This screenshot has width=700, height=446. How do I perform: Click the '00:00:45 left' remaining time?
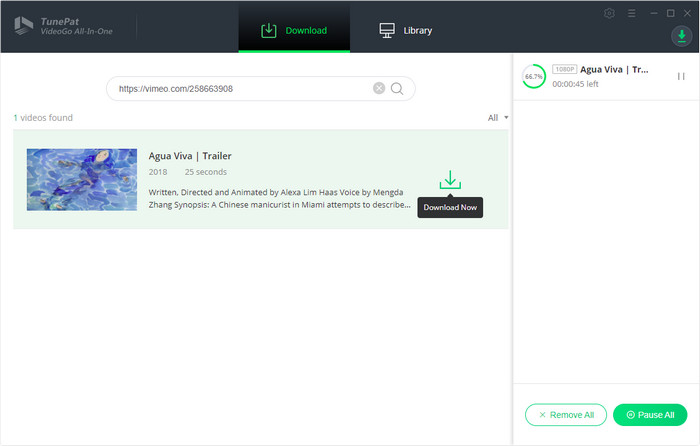(x=575, y=84)
